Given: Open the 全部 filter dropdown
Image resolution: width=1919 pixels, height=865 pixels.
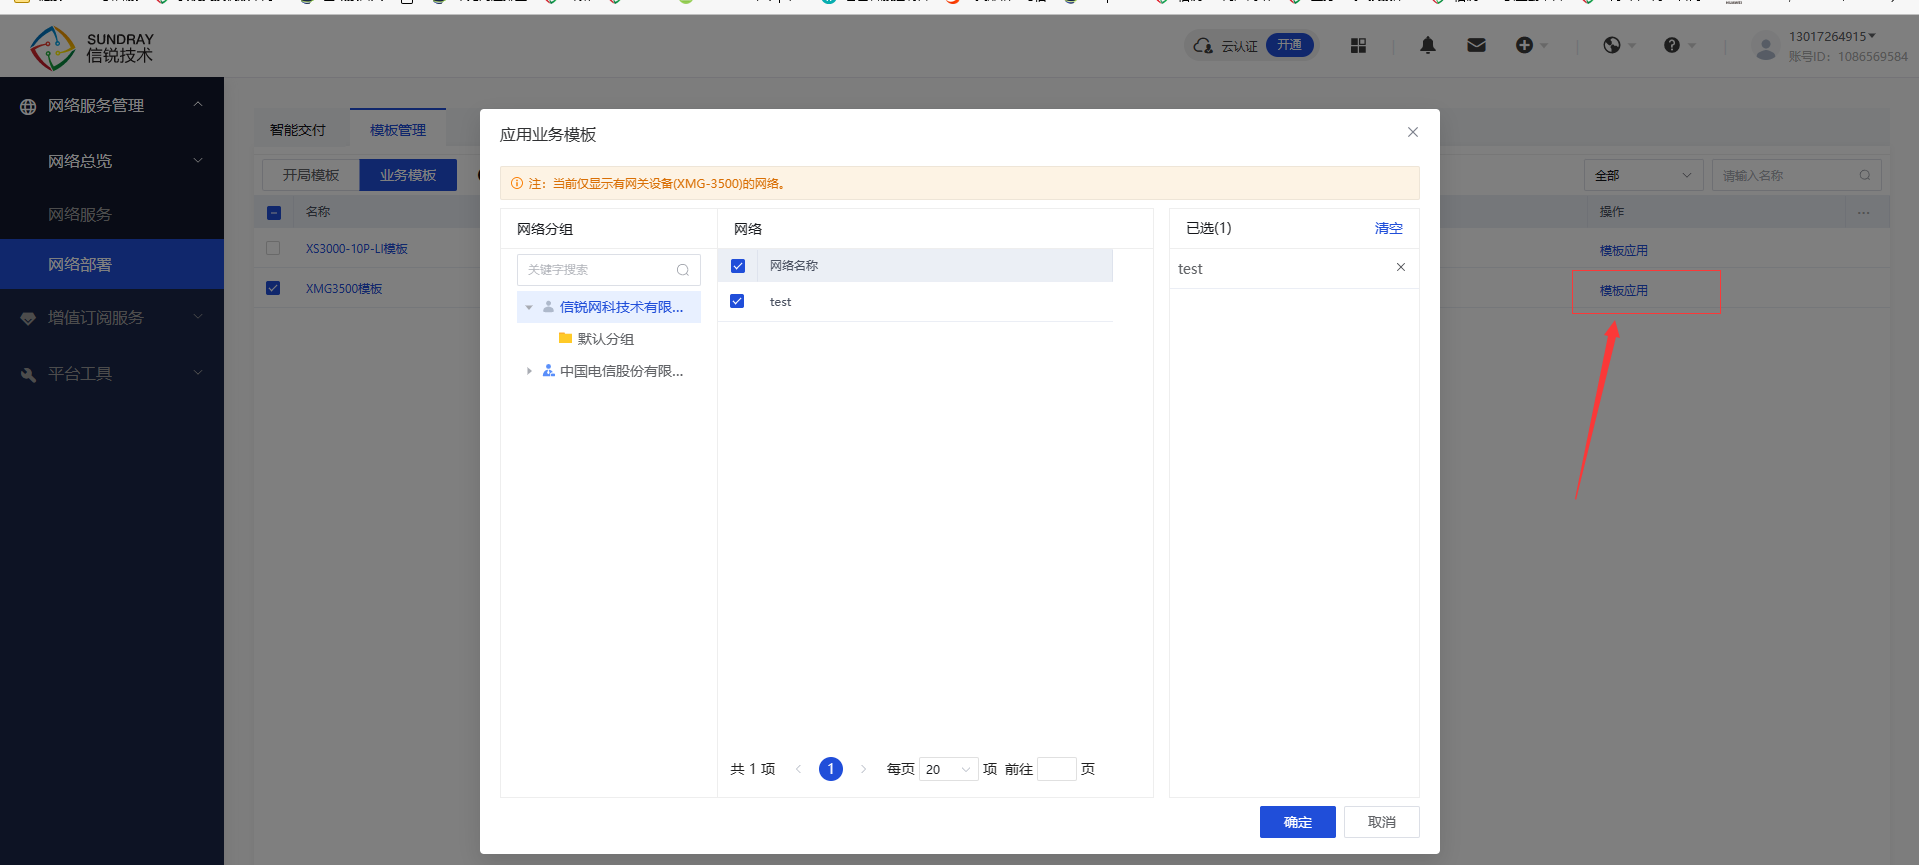Looking at the screenshot, I should (1643, 175).
